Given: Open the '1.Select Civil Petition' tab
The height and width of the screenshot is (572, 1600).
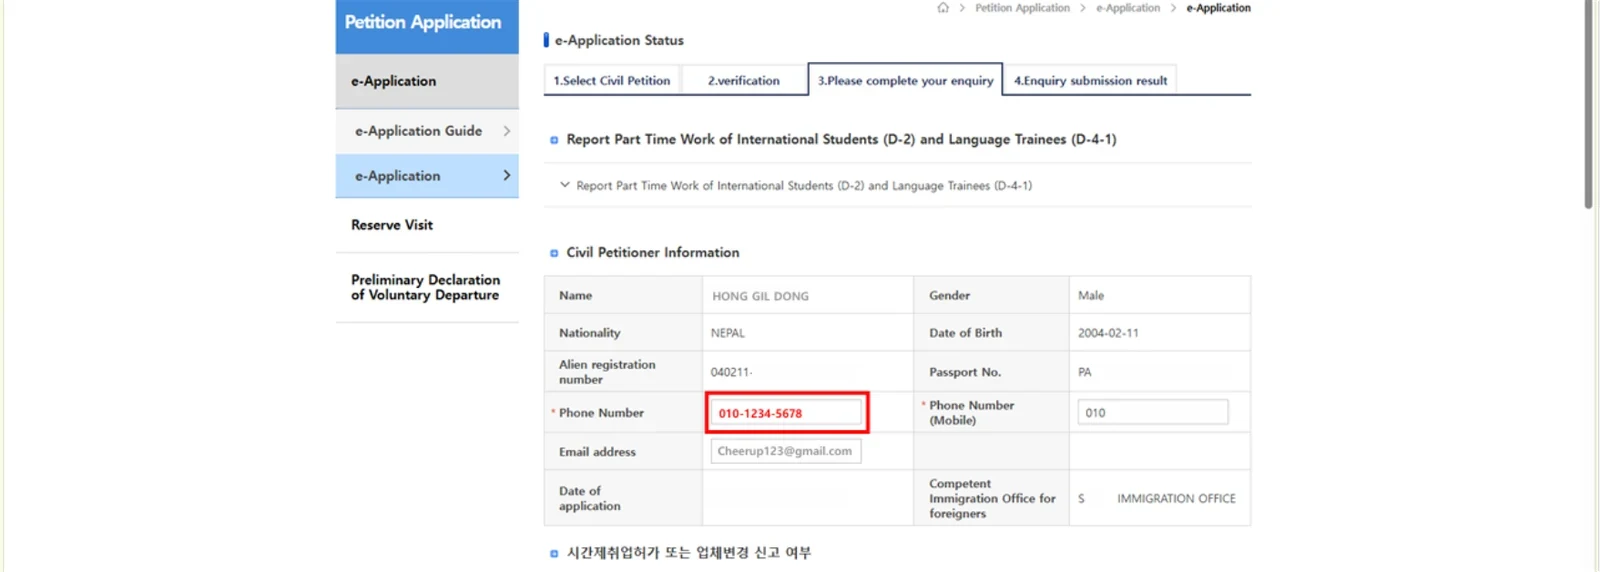Looking at the screenshot, I should (612, 80).
